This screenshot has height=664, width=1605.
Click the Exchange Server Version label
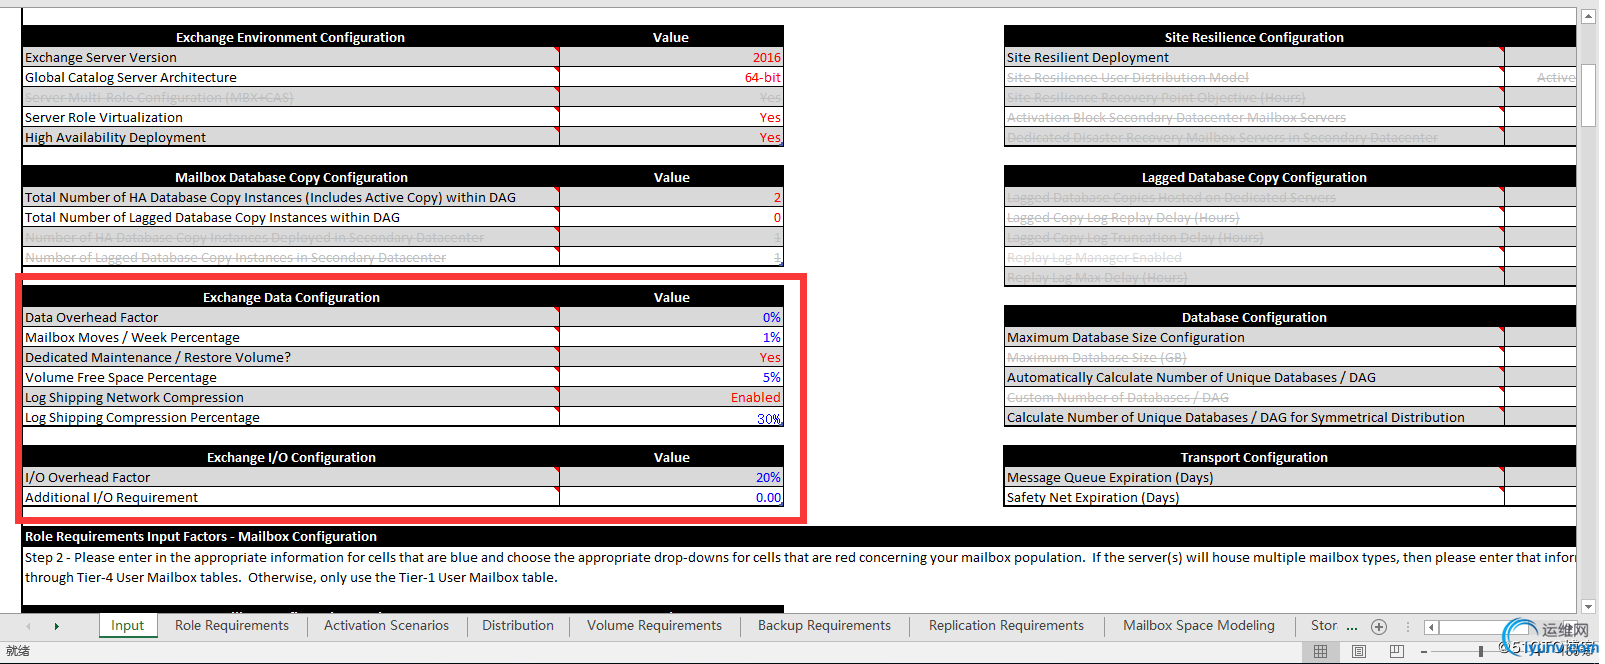tap(101, 58)
